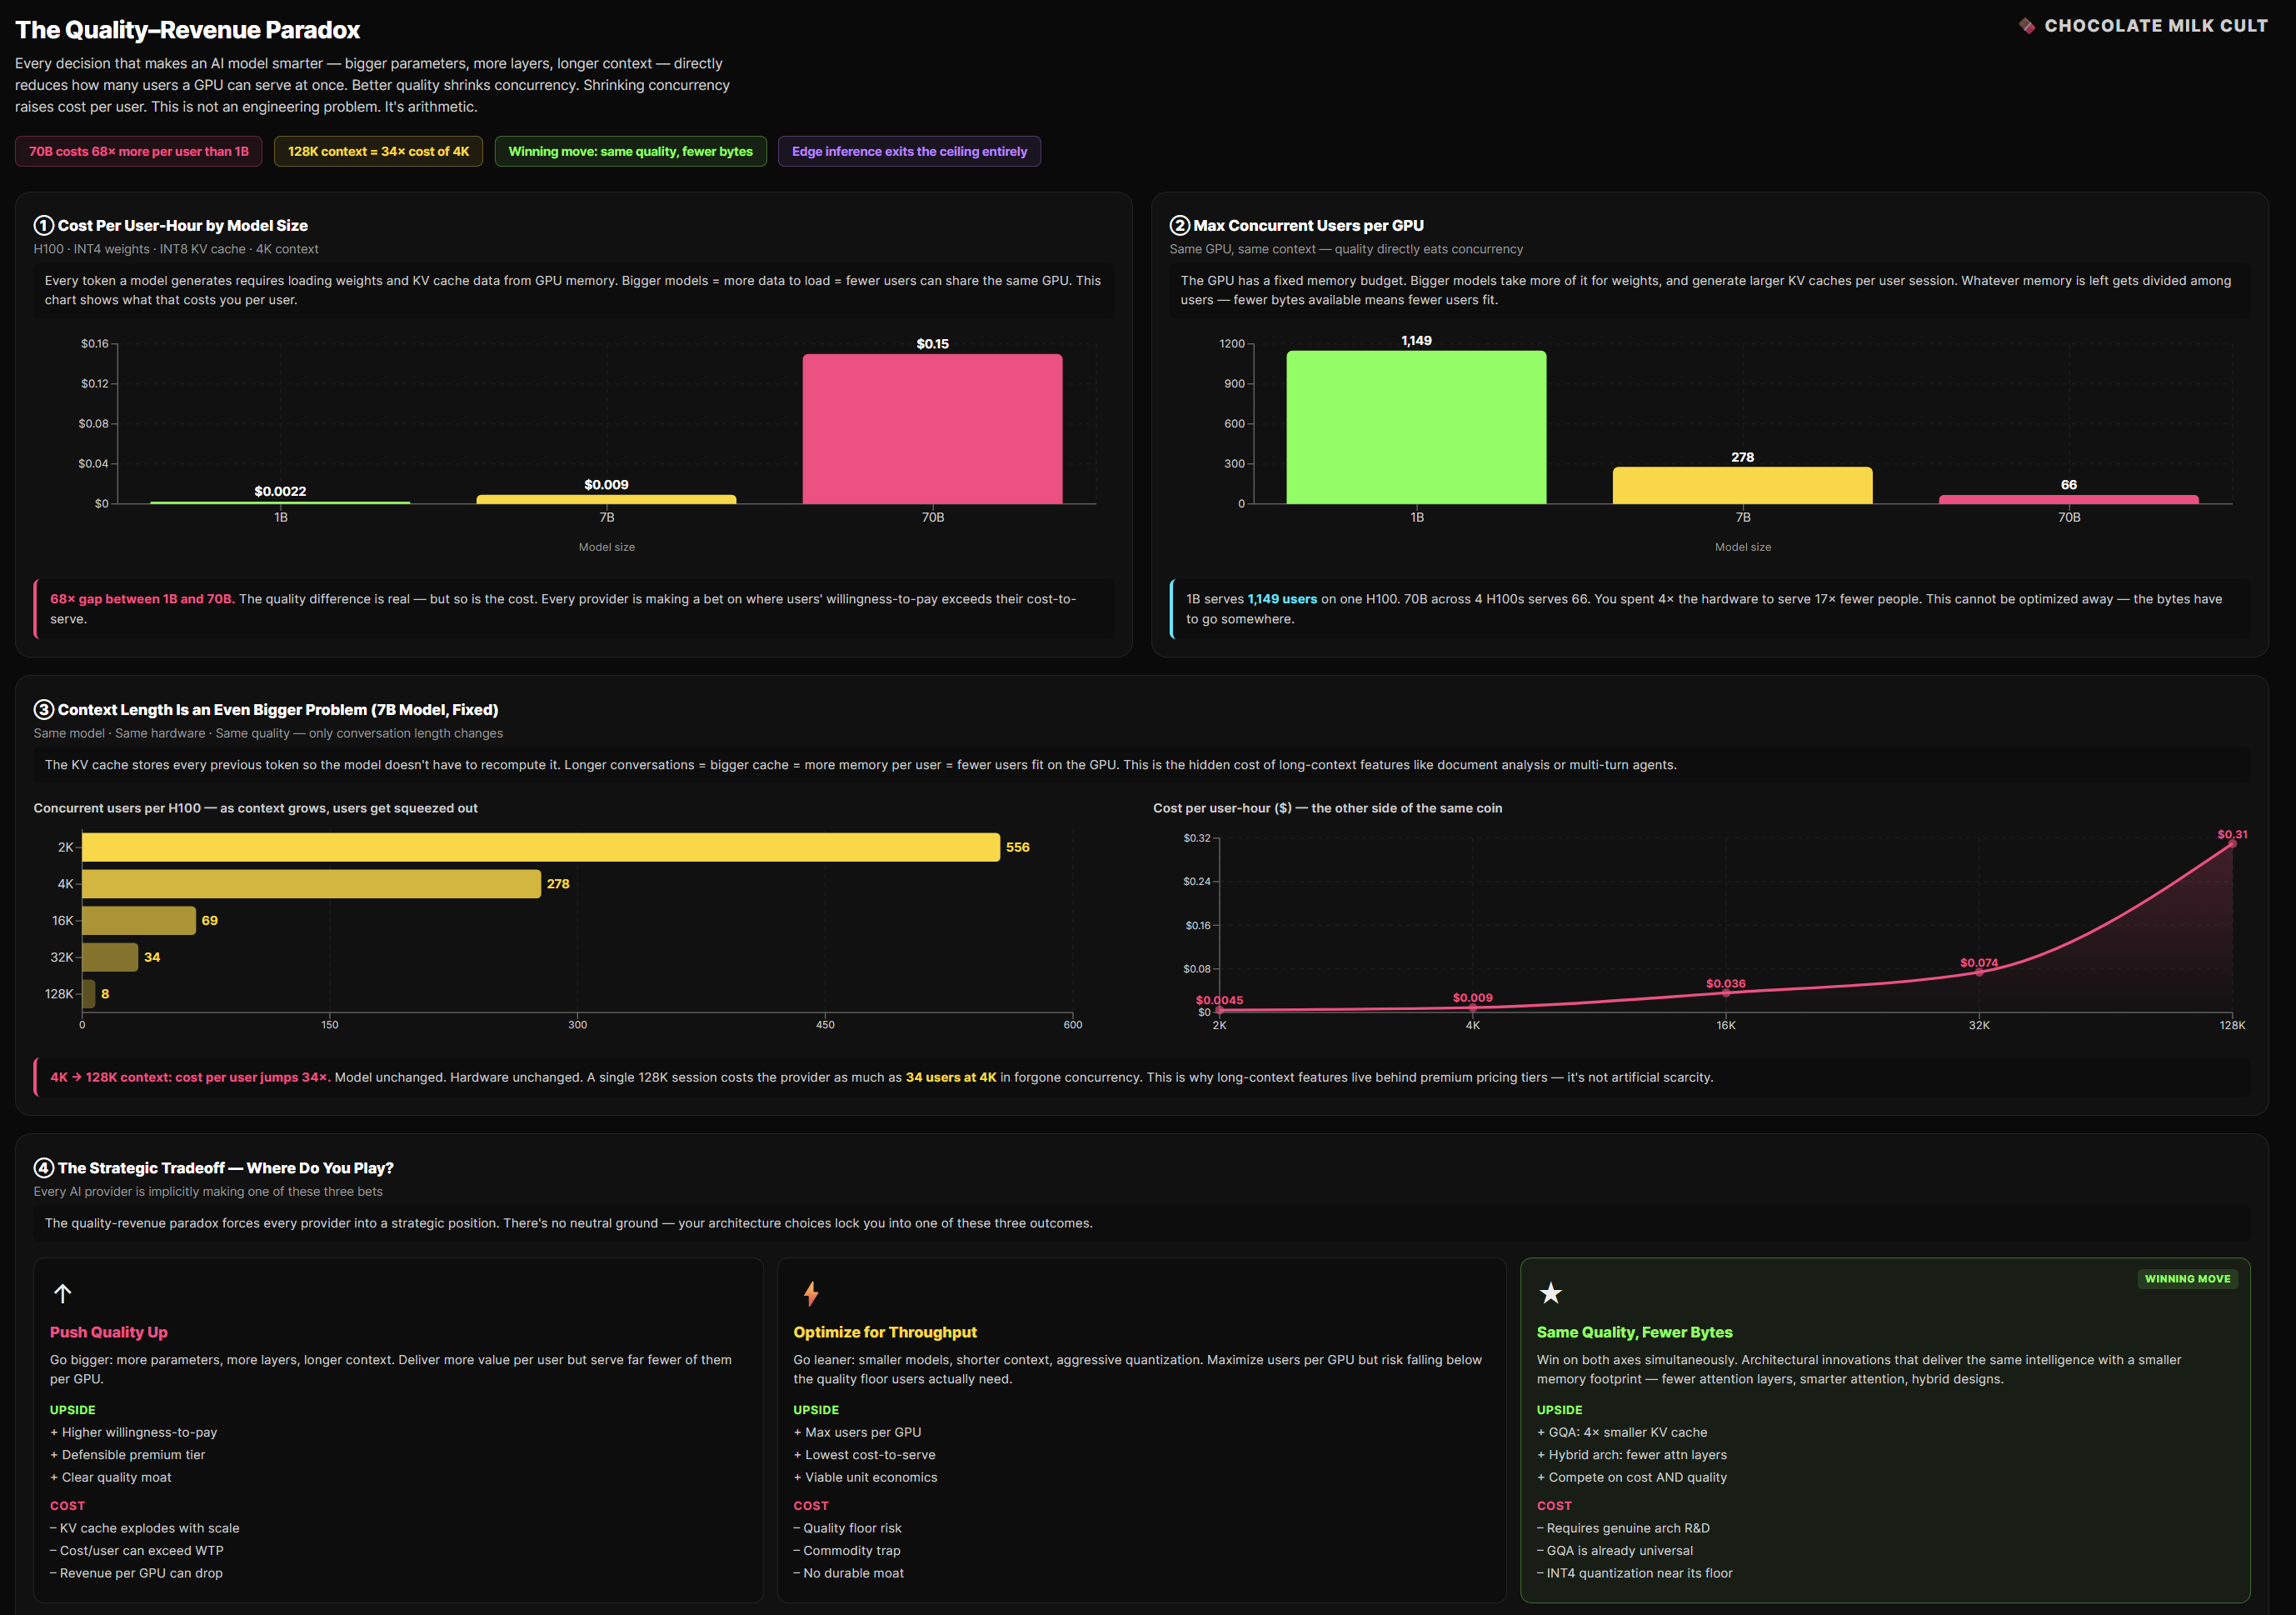Click the lightning bolt icon for Optimize for Throughput
The image size is (2296, 1615).
click(x=811, y=1293)
